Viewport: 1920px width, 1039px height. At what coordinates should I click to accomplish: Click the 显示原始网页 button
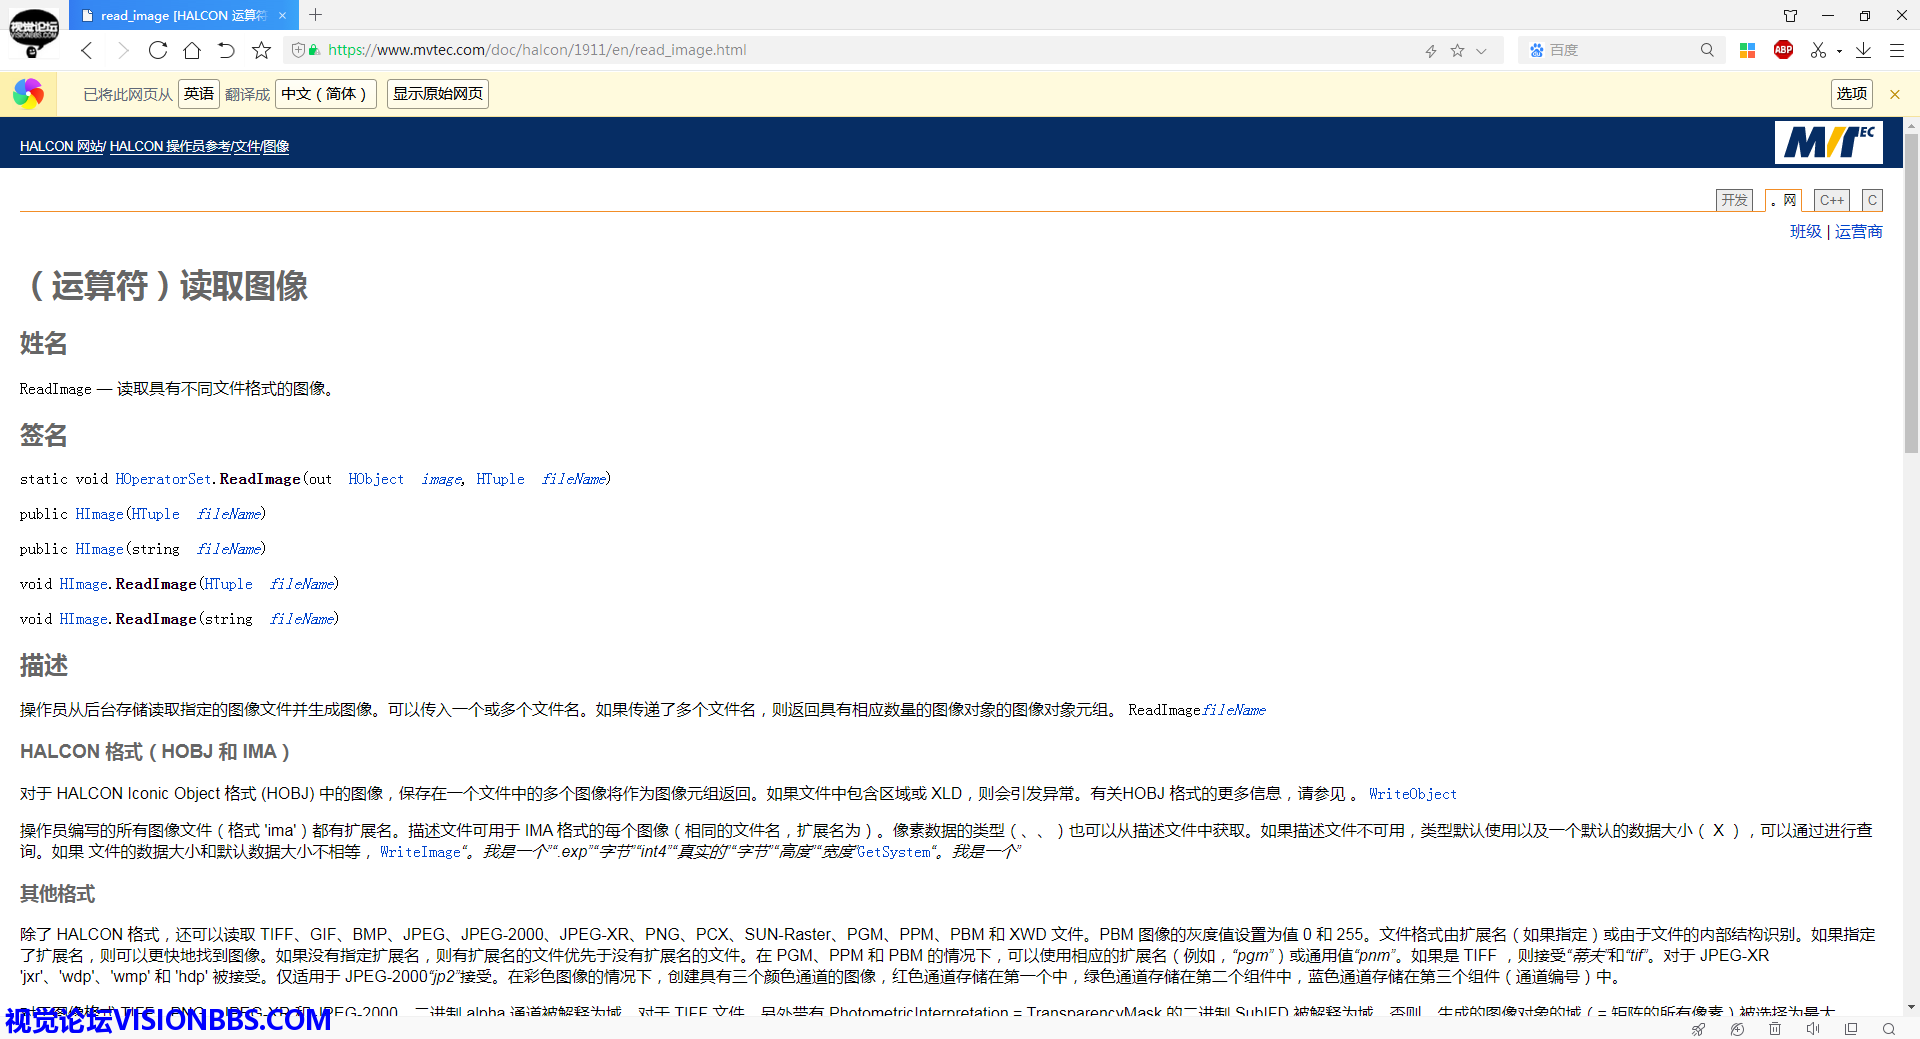coord(438,94)
